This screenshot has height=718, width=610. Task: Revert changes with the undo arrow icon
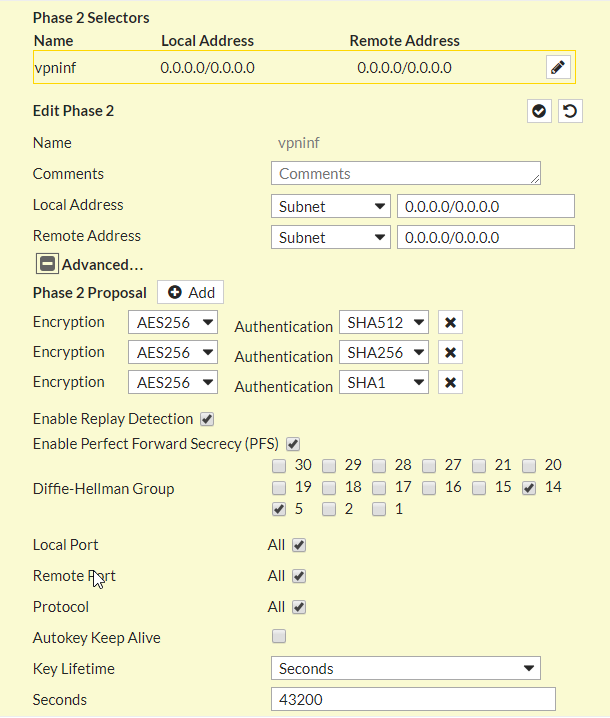tap(570, 111)
